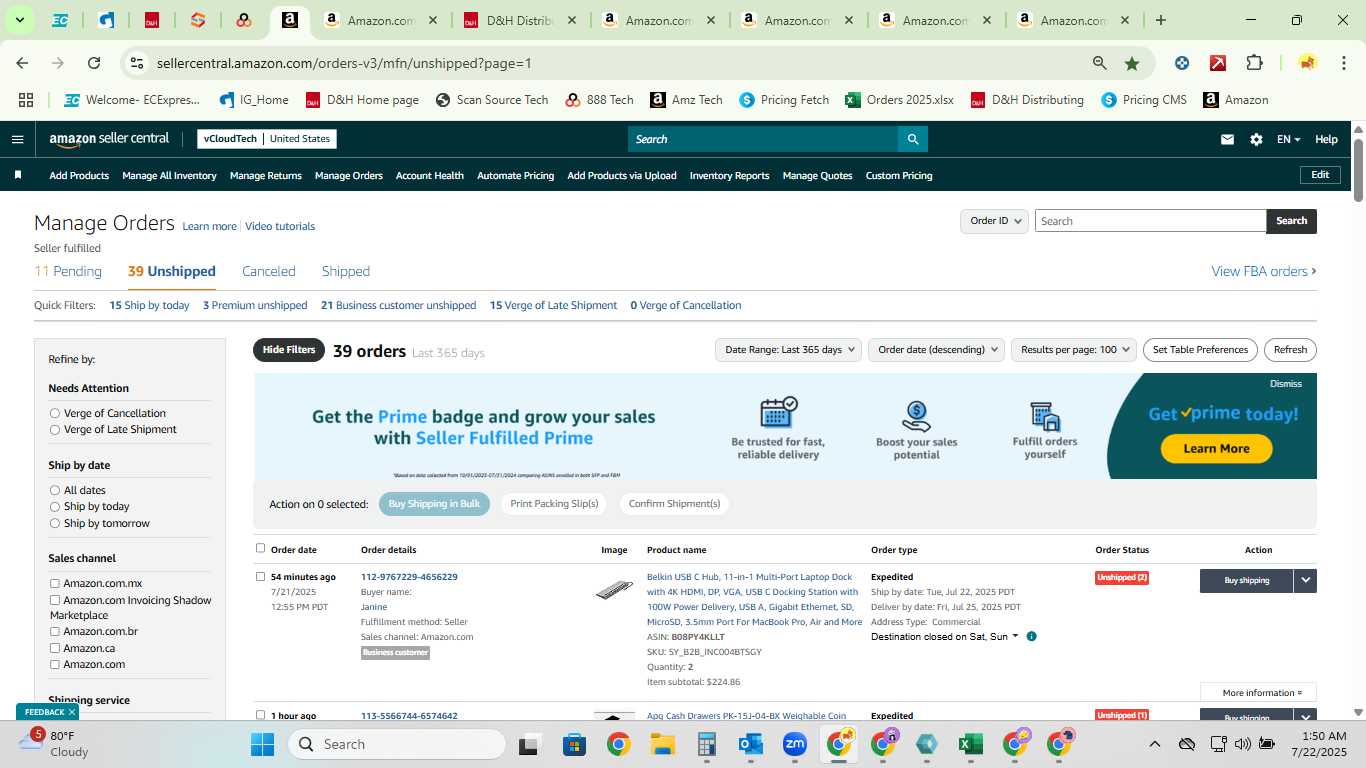Click the page vertical scrollbar

coord(1359,170)
